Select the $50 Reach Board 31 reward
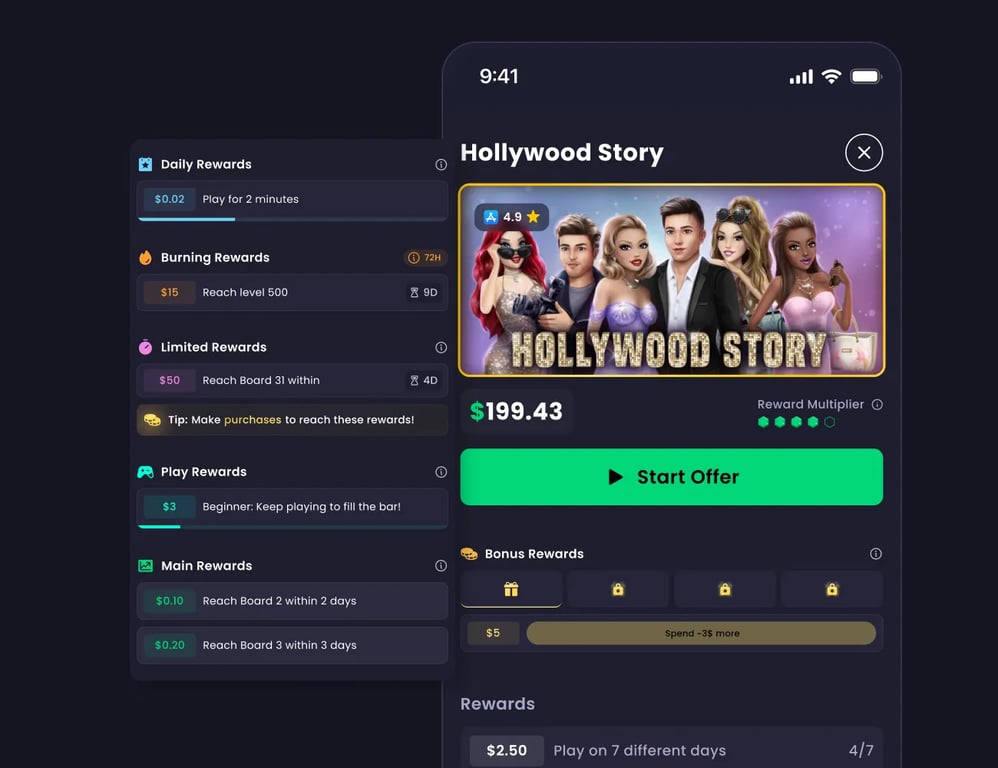This screenshot has height=768, width=998. click(x=293, y=381)
